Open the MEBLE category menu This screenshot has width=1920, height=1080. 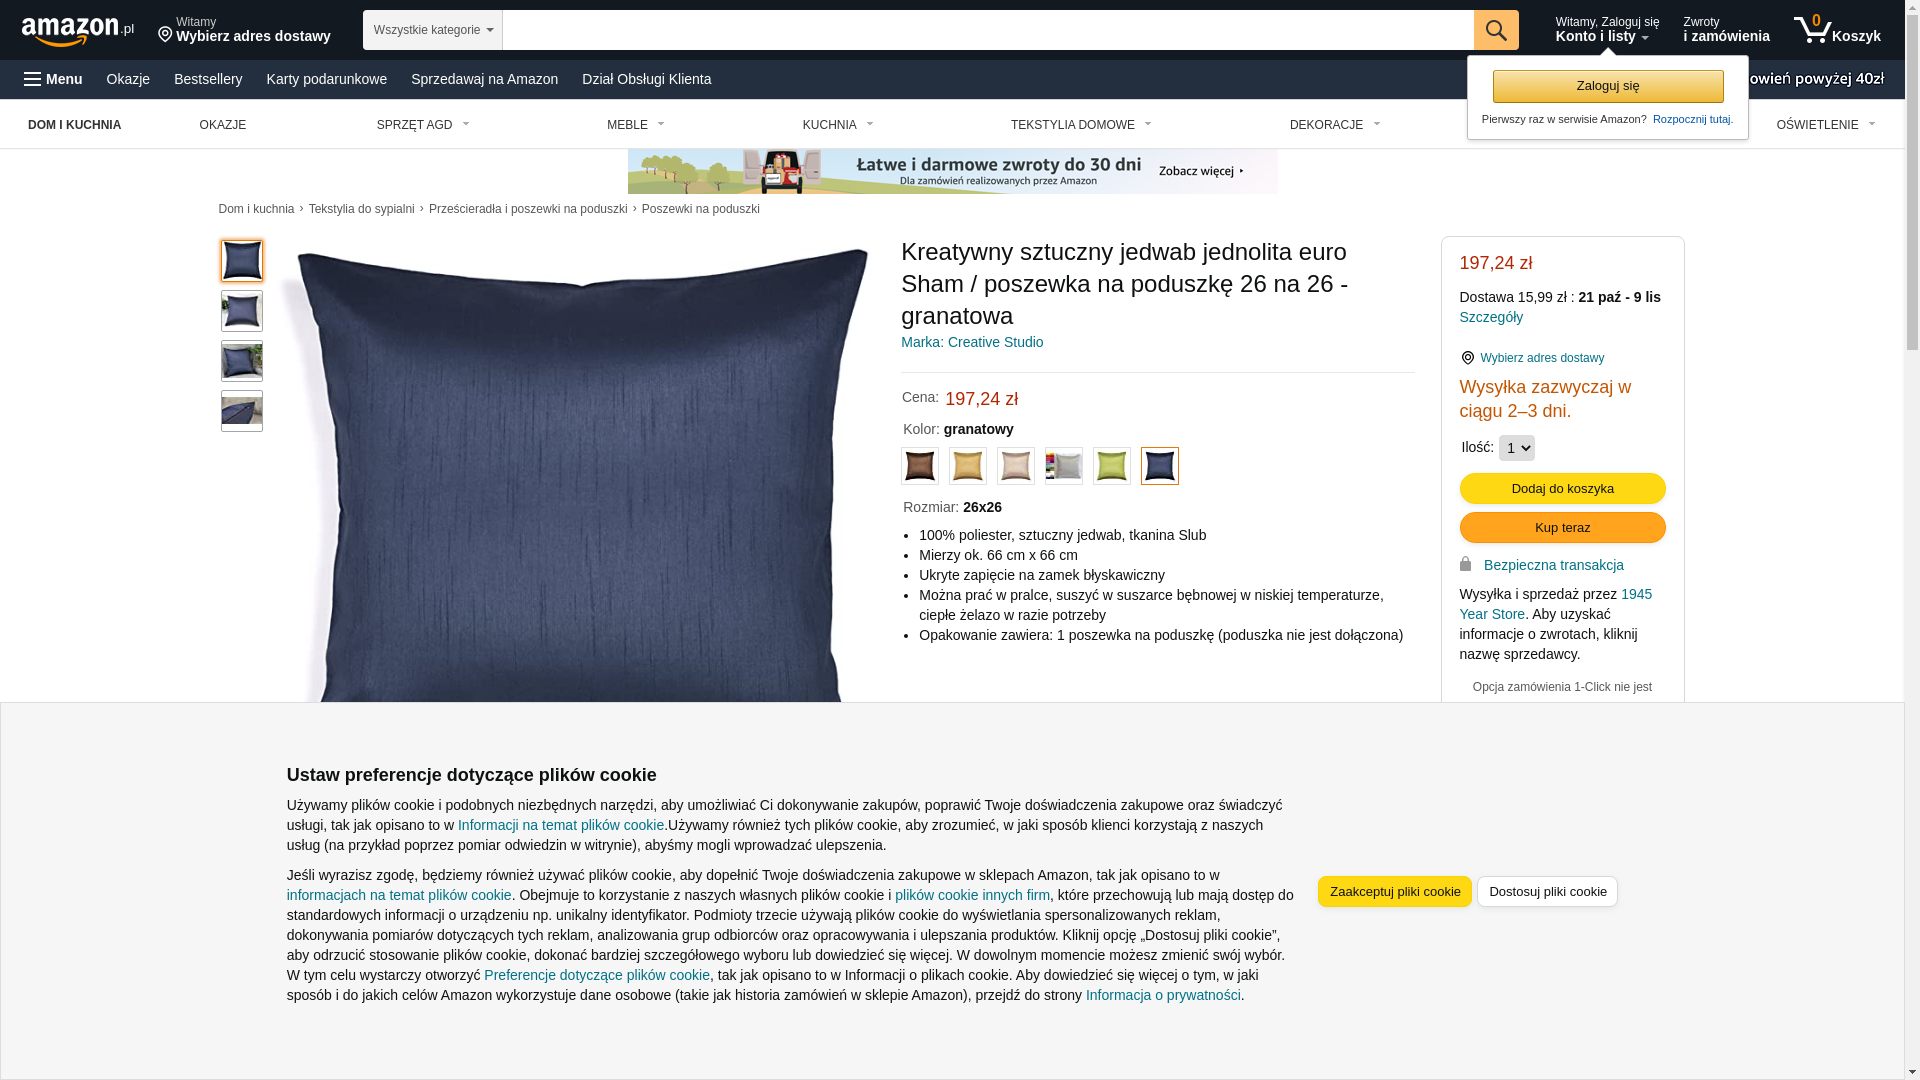[636, 125]
